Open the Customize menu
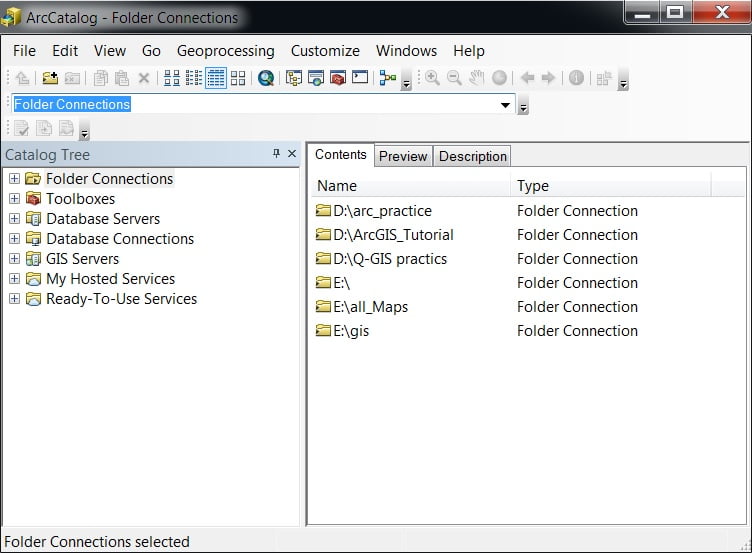 pos(325,51)
